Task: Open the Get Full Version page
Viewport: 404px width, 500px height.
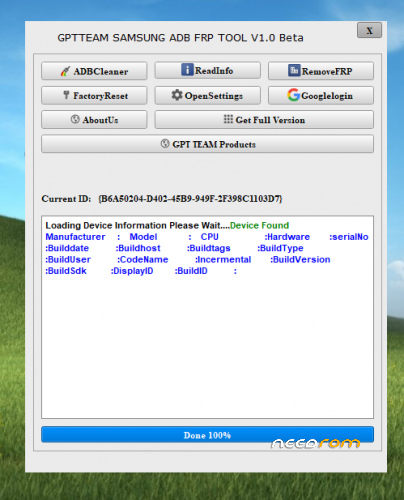Action: (264, 120)
